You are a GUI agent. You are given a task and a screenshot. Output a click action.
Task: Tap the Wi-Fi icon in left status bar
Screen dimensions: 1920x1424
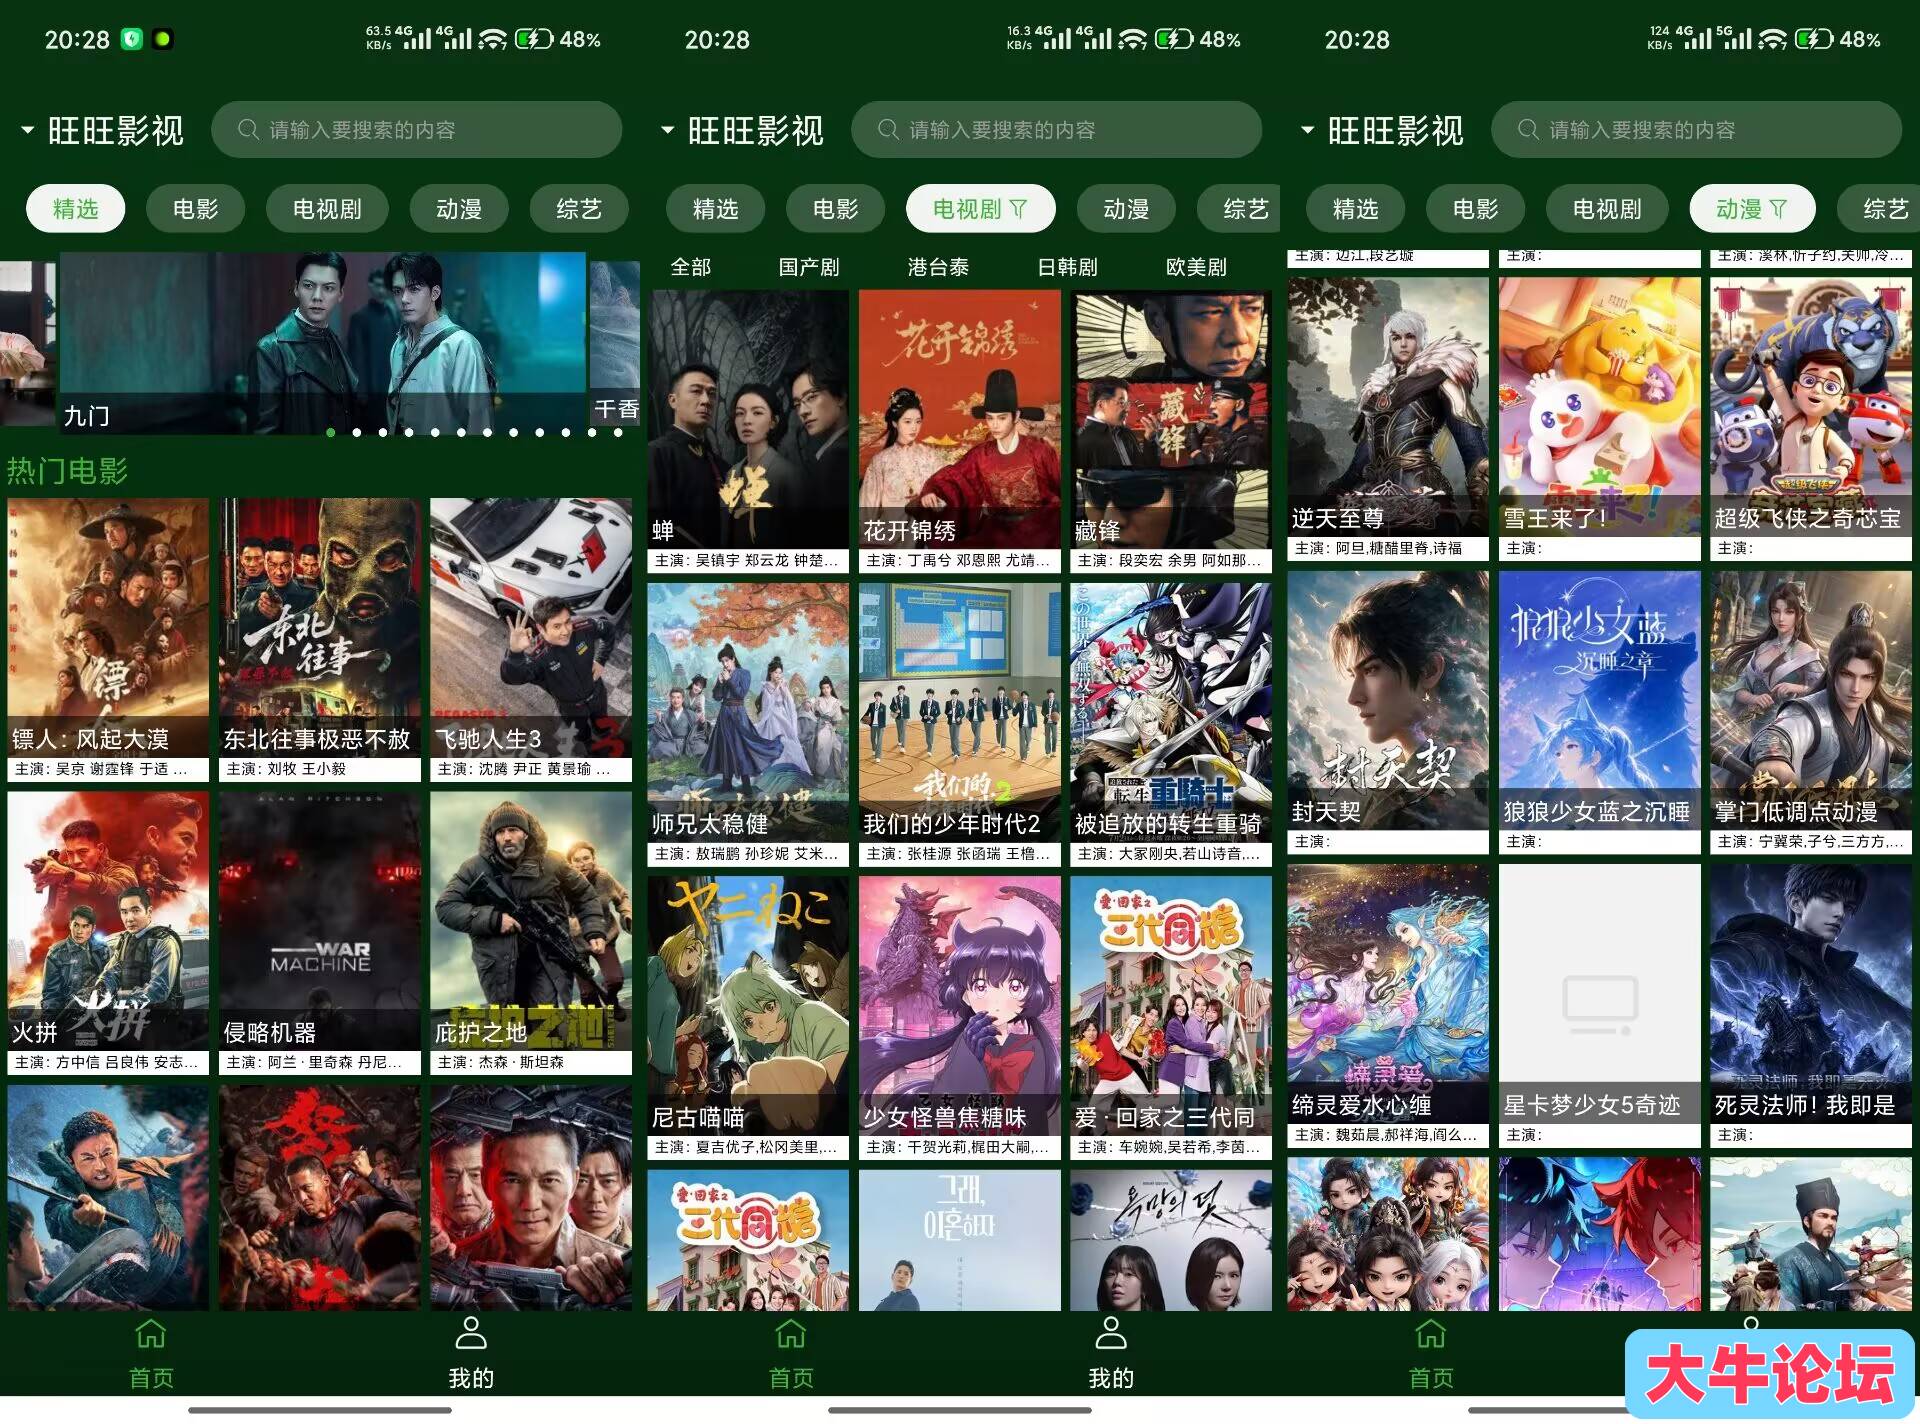coord(492,39)
